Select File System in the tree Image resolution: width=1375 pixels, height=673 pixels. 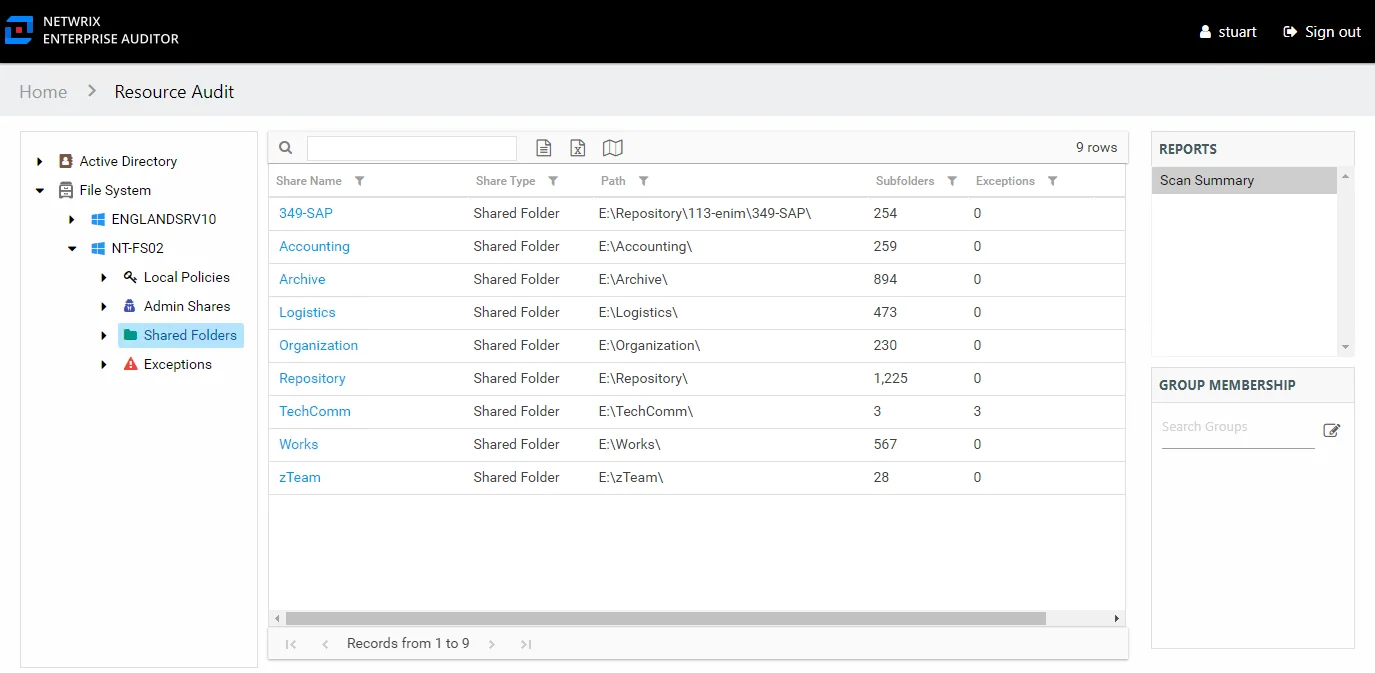coord(115,190)
